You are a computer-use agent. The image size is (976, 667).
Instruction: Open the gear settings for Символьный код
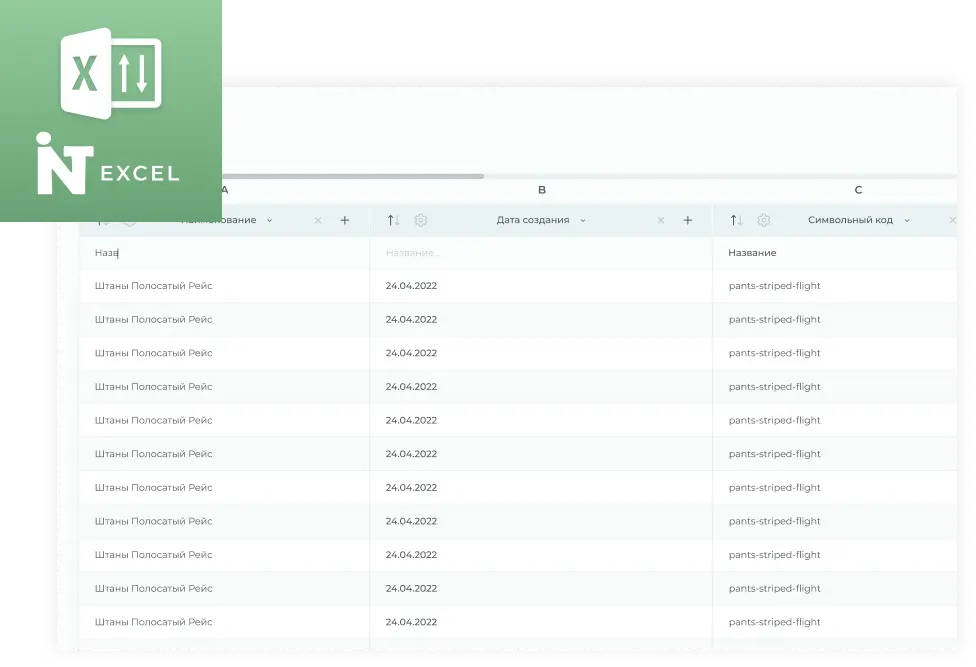(x=764, y=220)
